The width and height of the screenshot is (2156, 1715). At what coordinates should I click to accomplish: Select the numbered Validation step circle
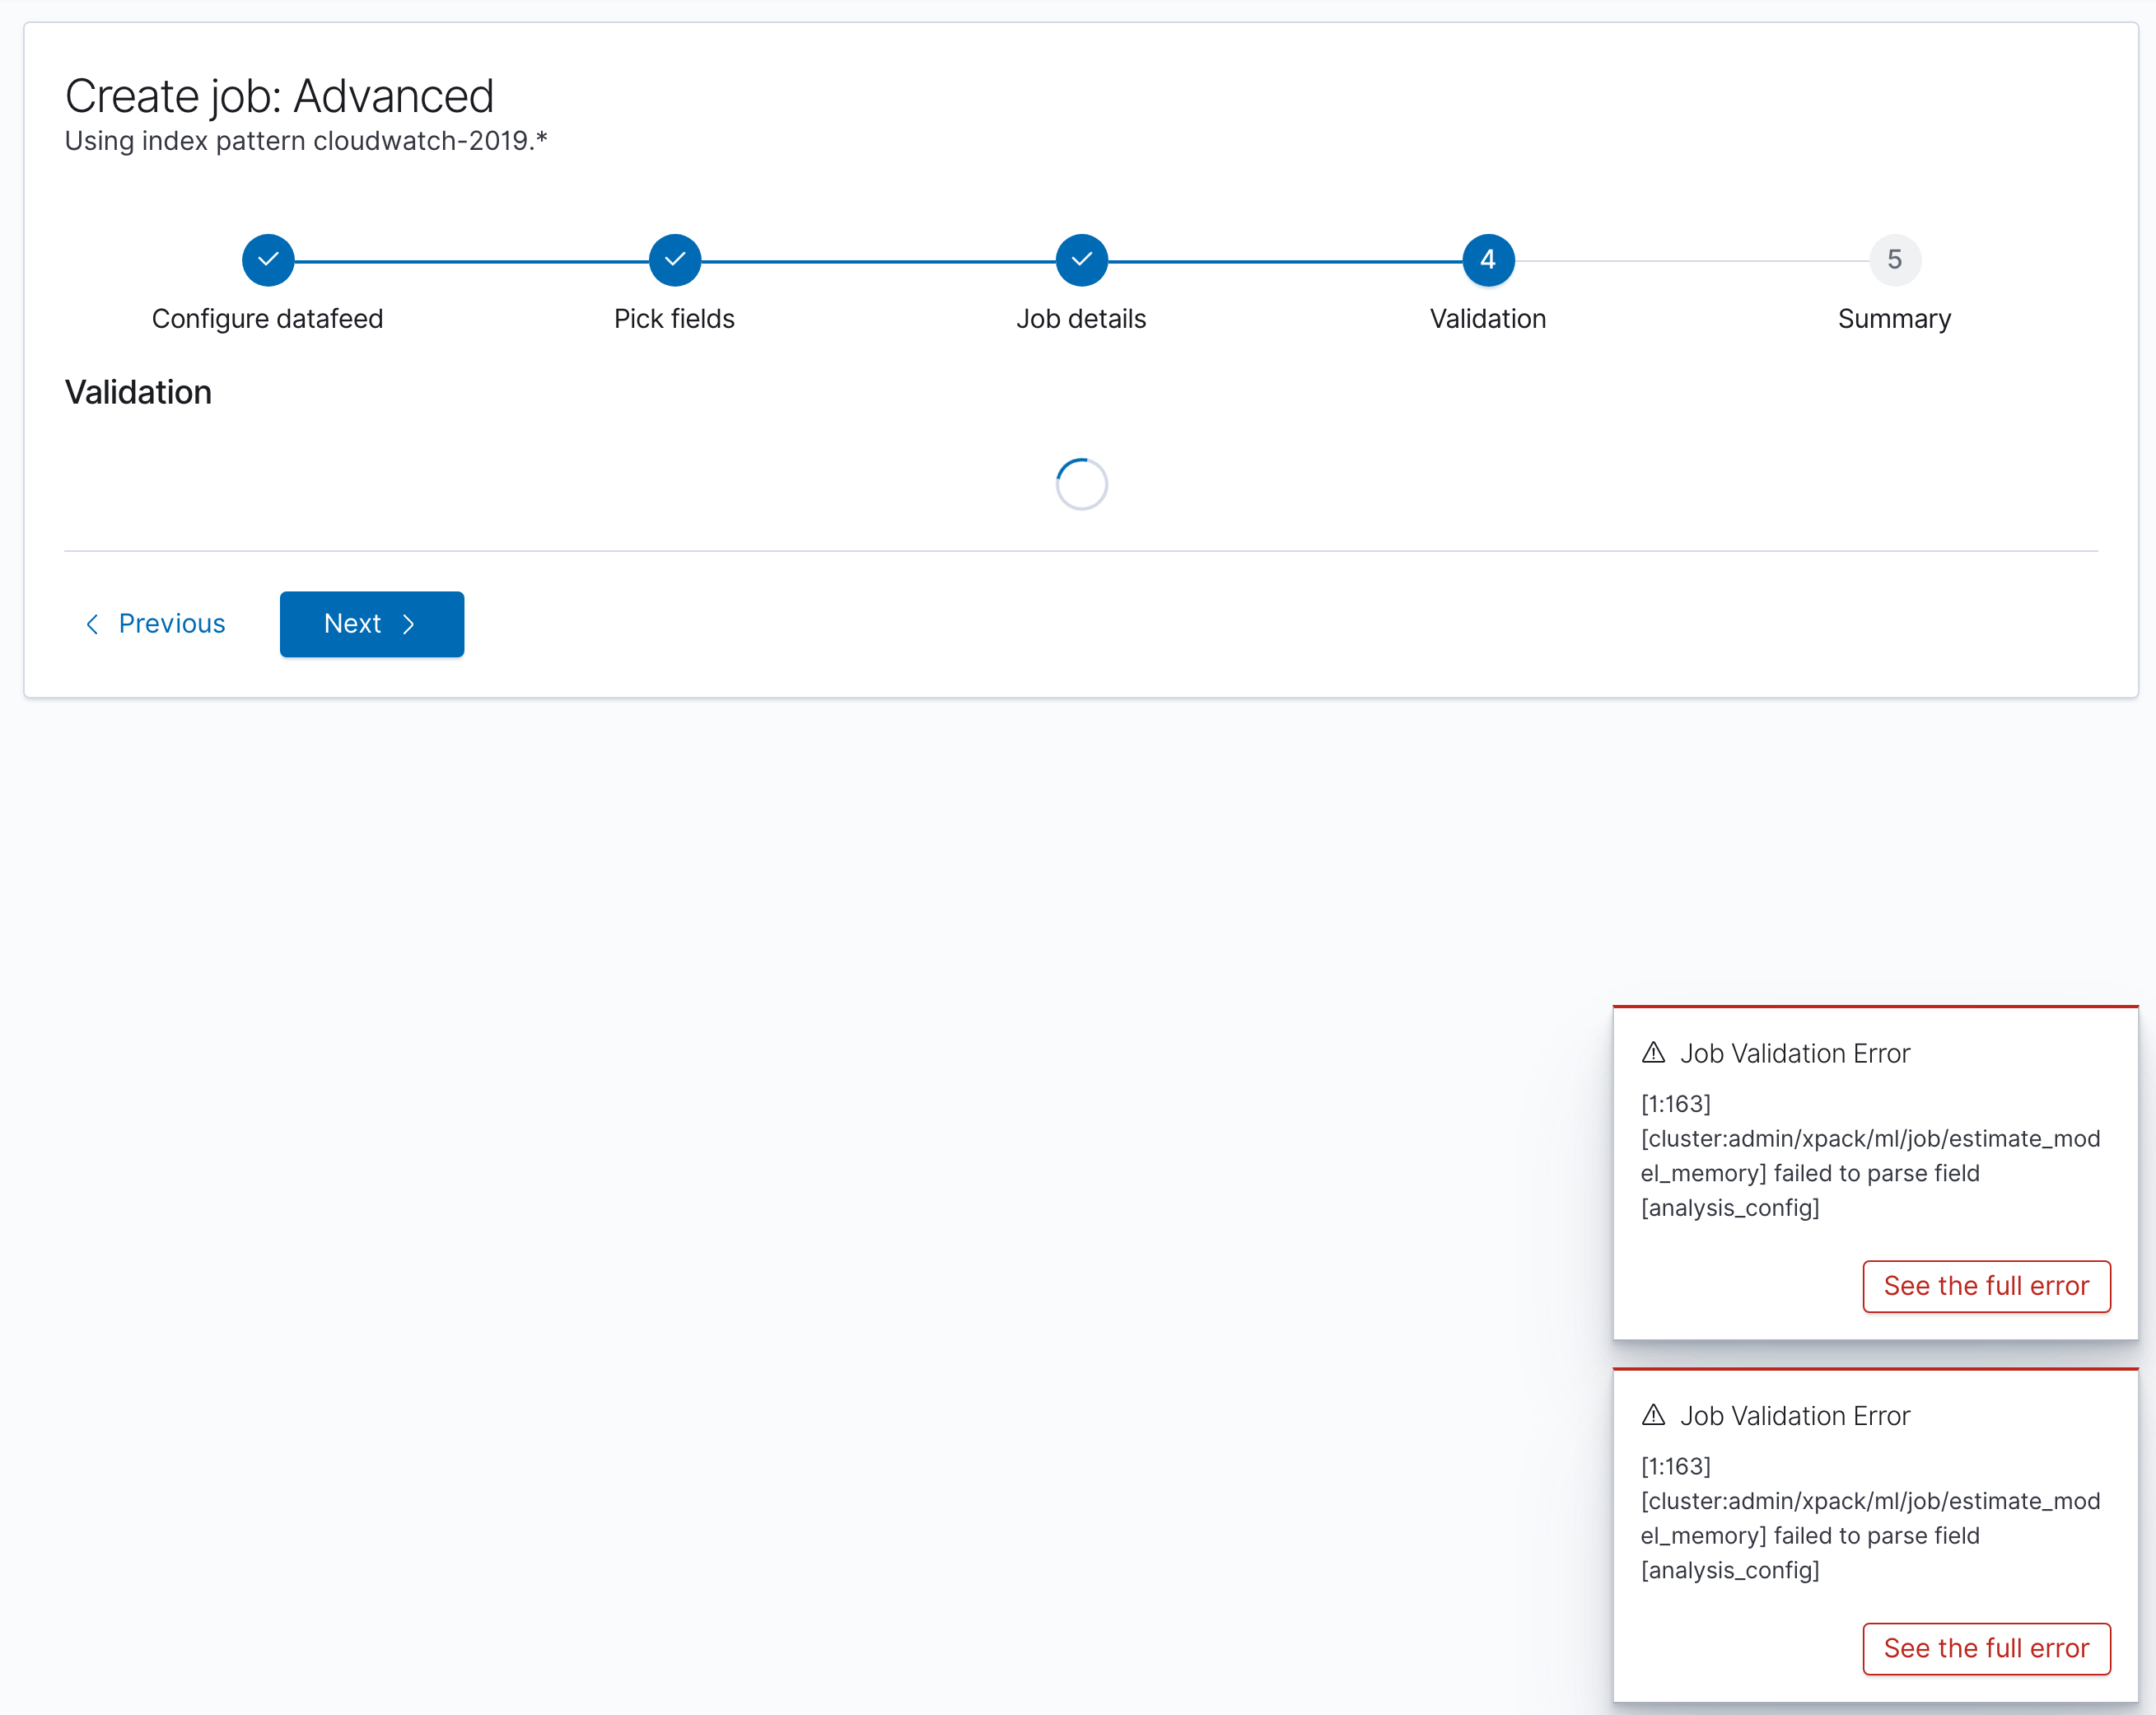point(1487,259)
